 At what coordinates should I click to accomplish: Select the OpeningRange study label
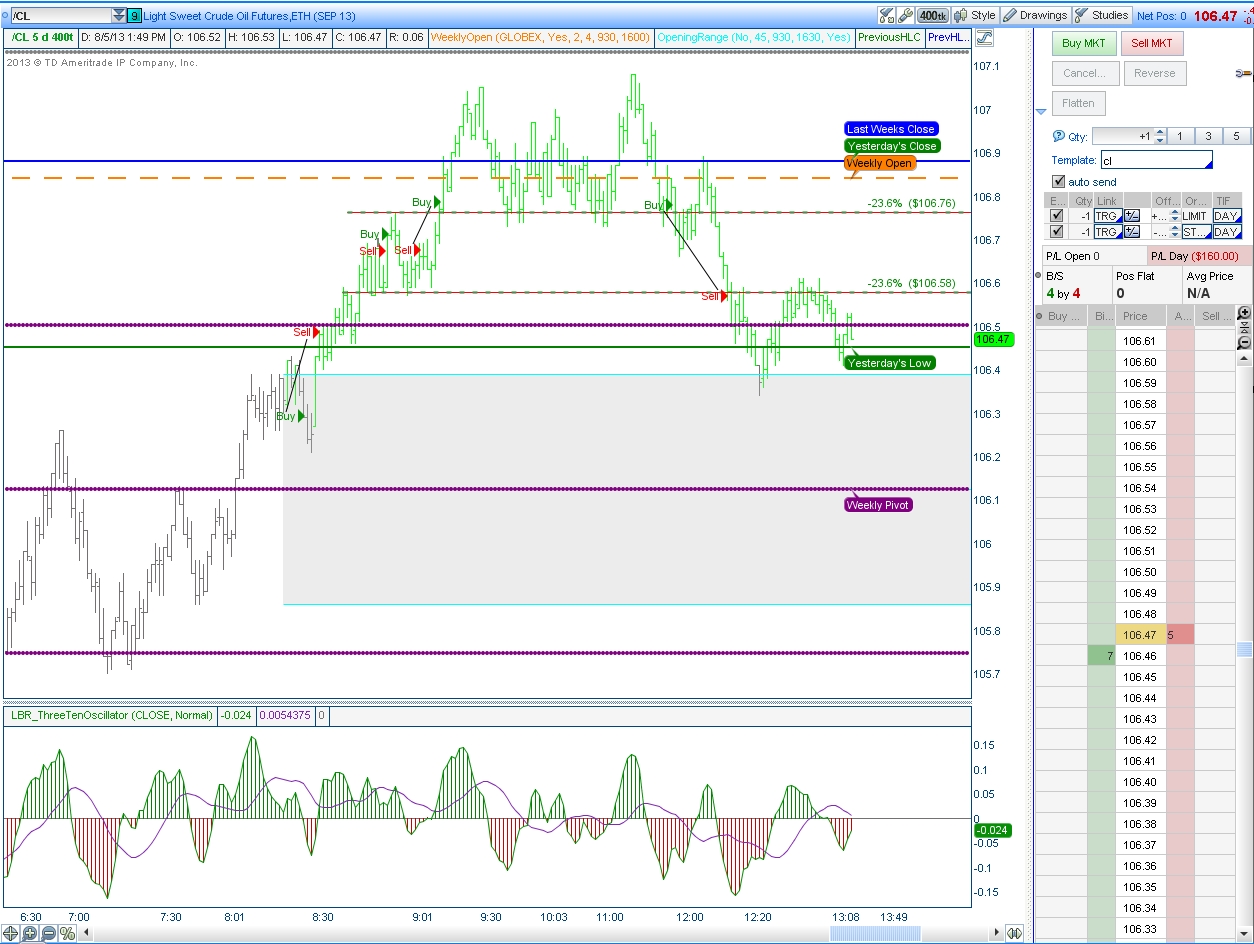754,37
